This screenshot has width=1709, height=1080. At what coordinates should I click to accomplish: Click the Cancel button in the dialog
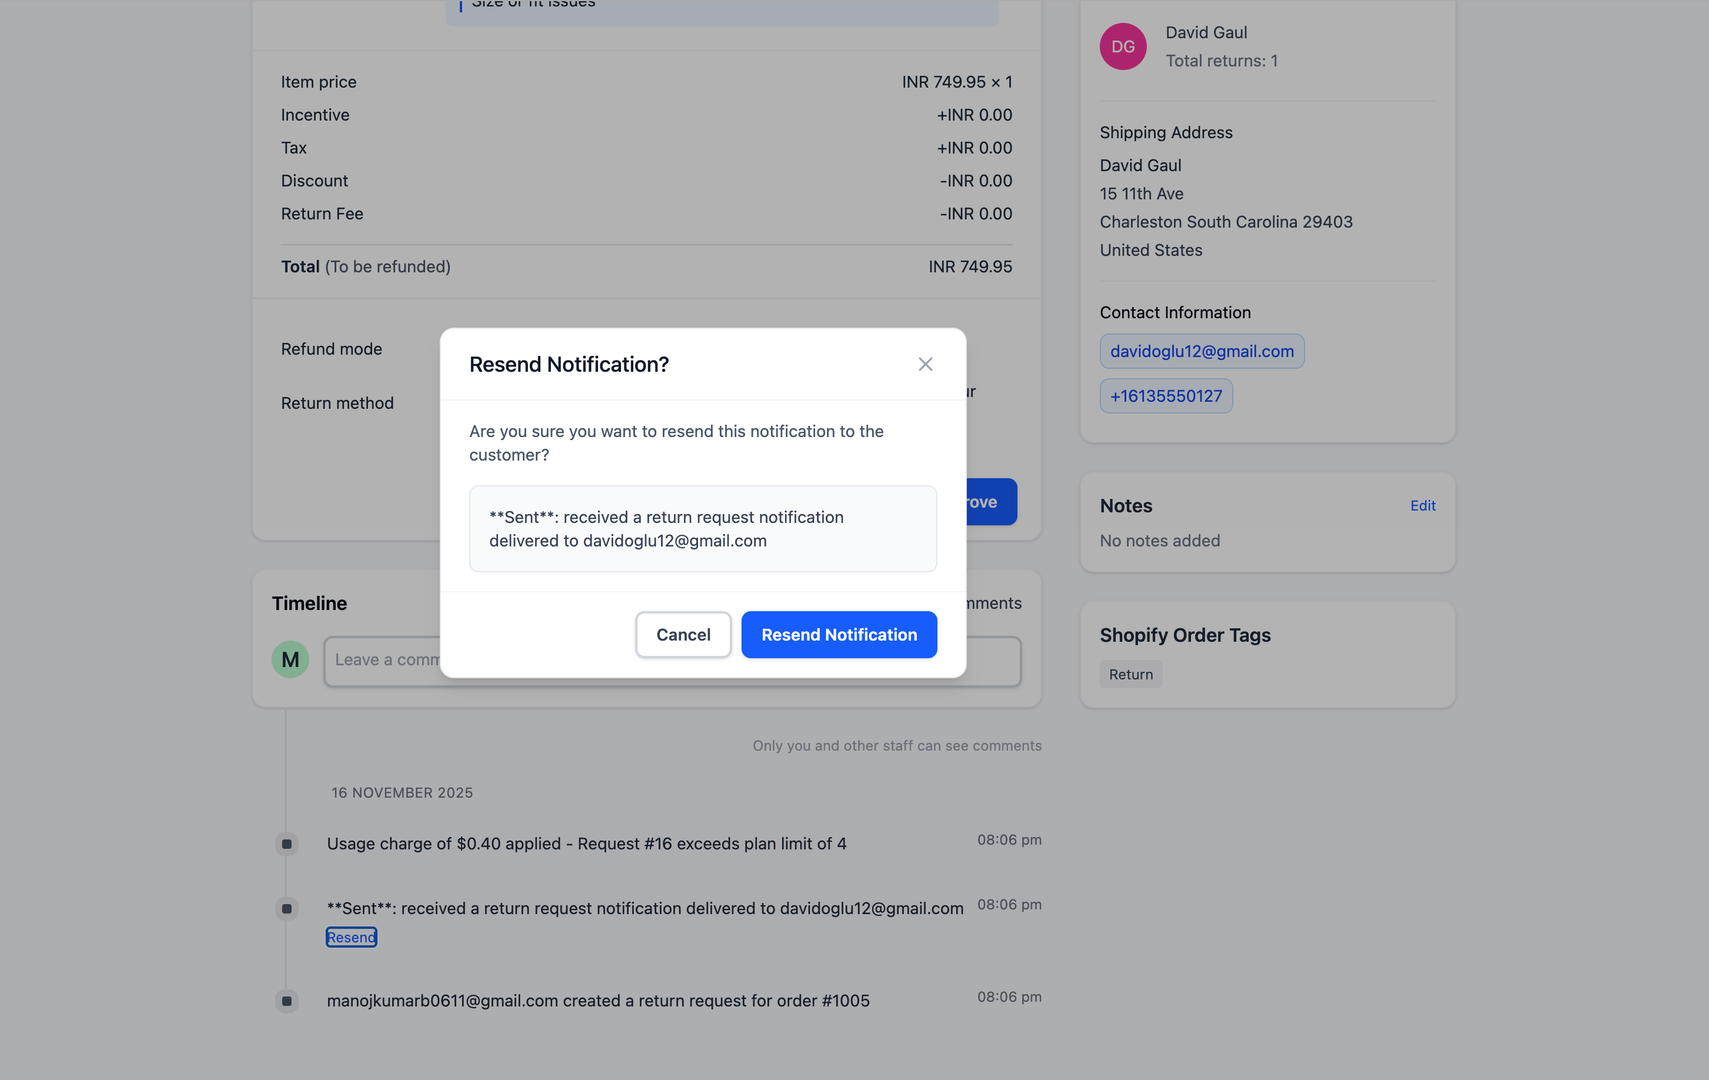pyautogui.click(x=683, y=634)
